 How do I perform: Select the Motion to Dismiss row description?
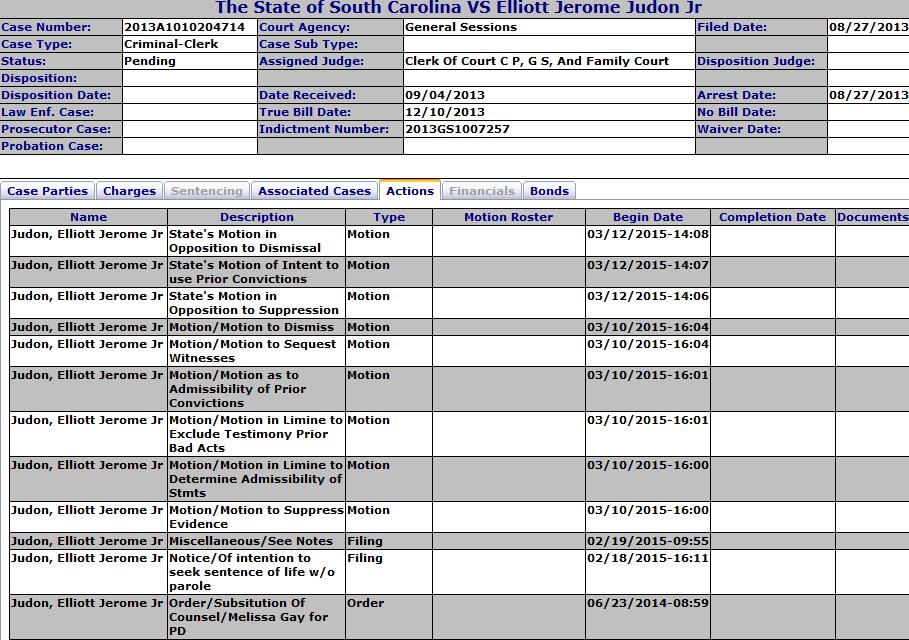pos(252,327)
